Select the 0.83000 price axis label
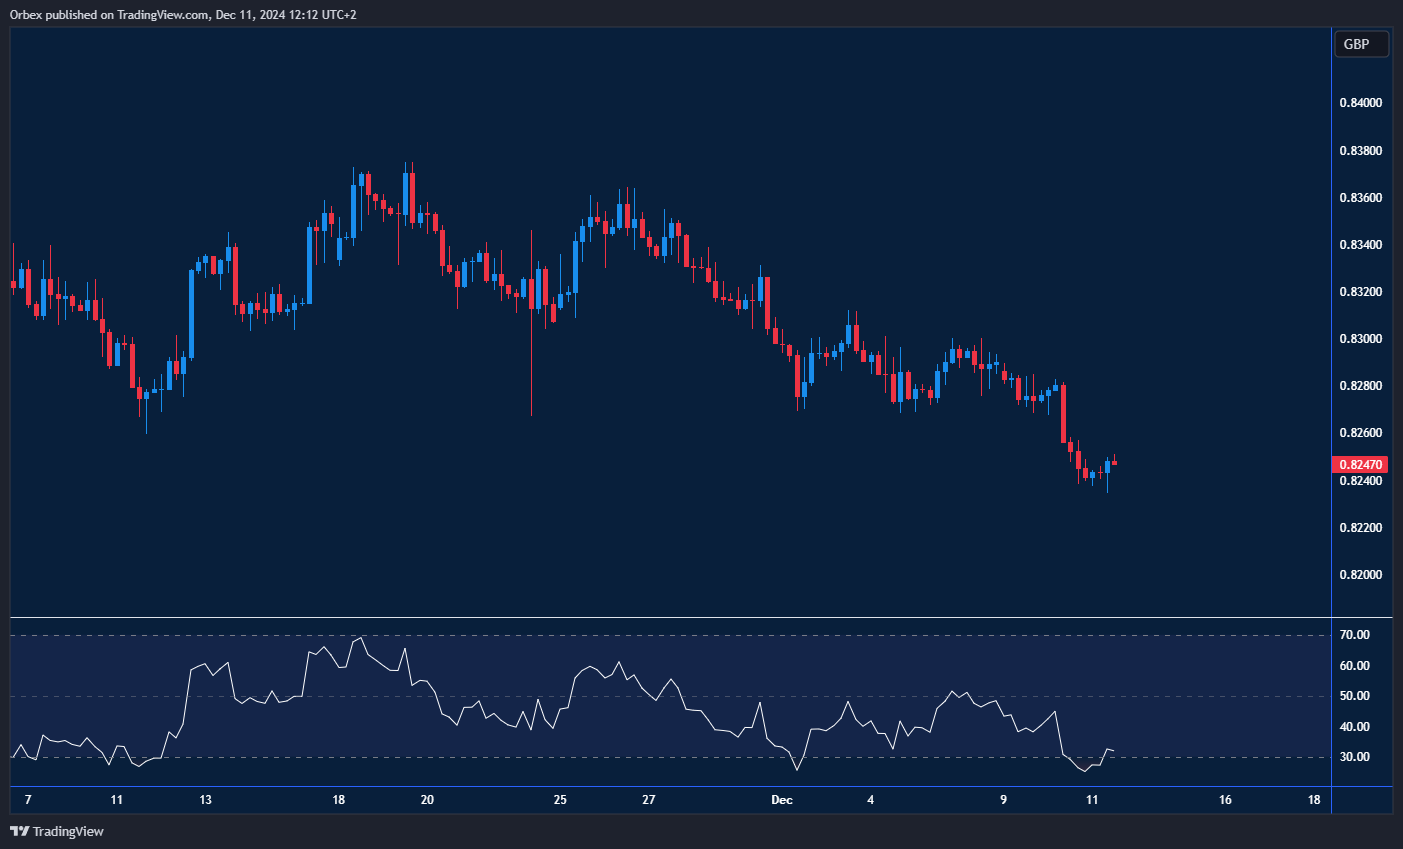The height and width of the screenshot is (849, 1403). tap(1360, 339)
